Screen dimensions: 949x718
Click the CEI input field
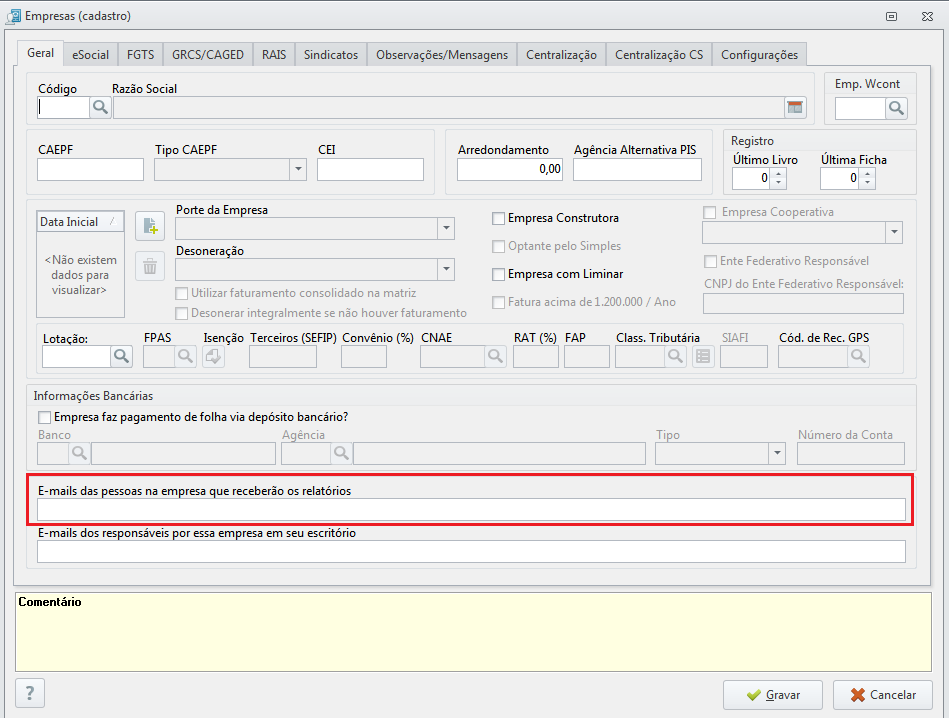[370, 169]
